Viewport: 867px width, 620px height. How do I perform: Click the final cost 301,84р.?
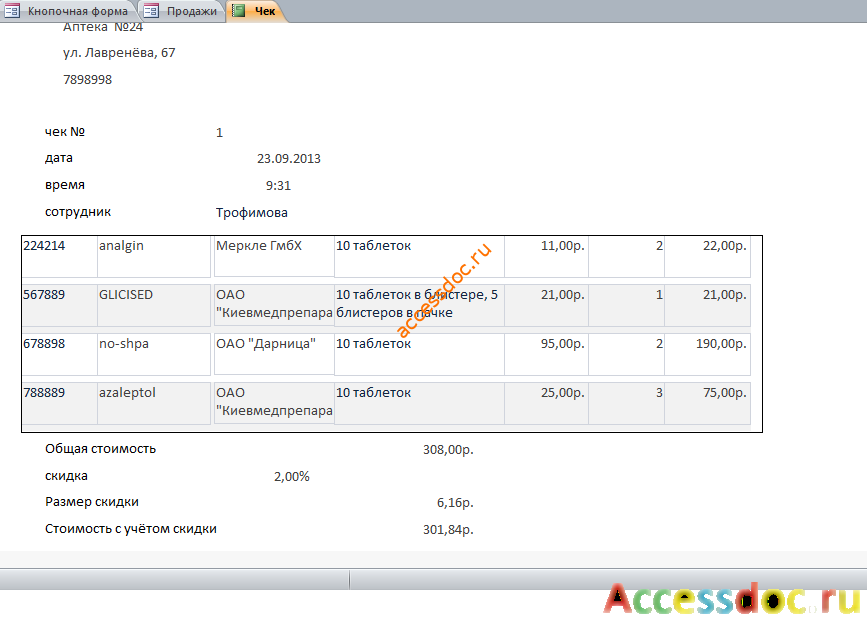click(x=448, y=530)
